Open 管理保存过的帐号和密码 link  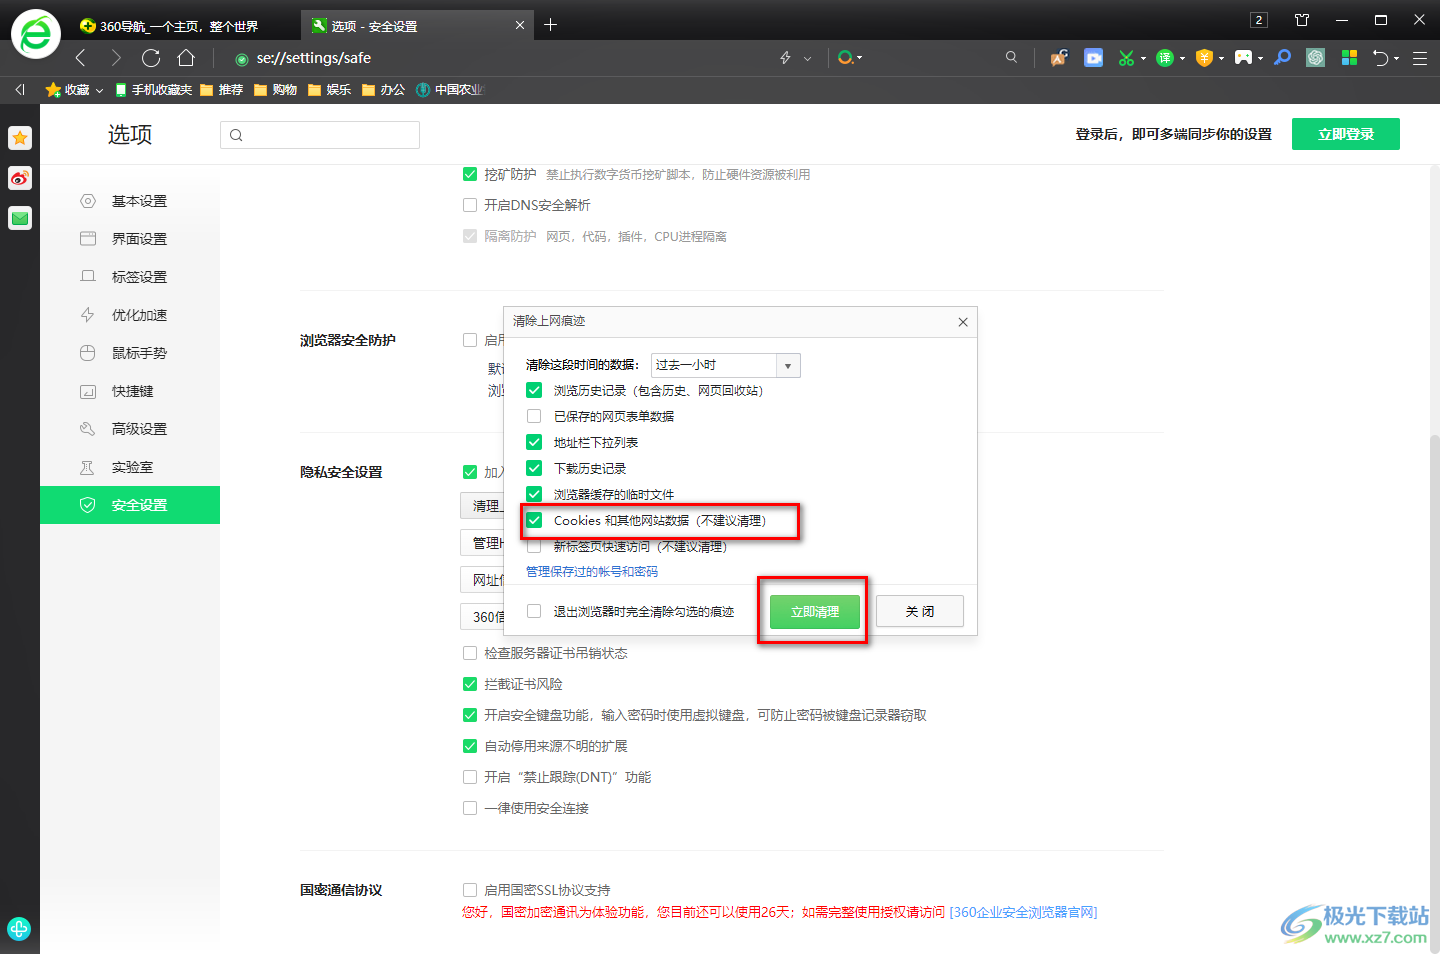[592, 571]
